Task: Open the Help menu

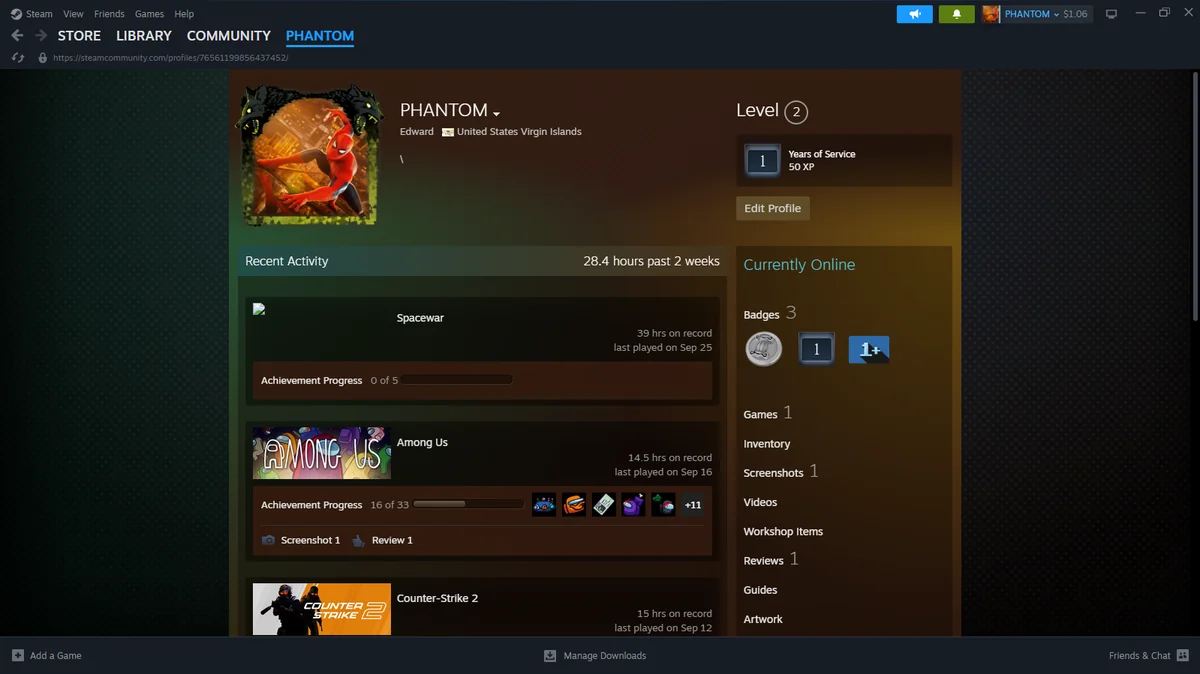Action: coord(184,14)
